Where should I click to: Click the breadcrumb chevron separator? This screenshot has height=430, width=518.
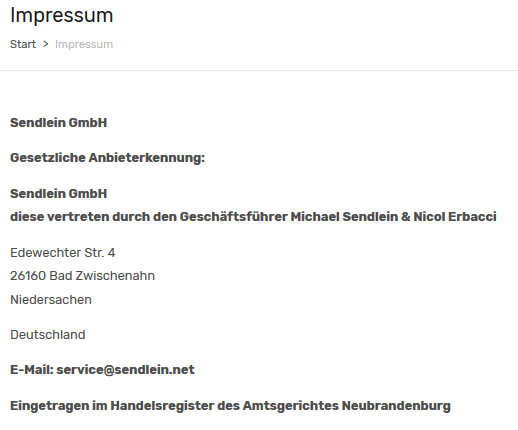pyautogui.click(x=46, y=44)
